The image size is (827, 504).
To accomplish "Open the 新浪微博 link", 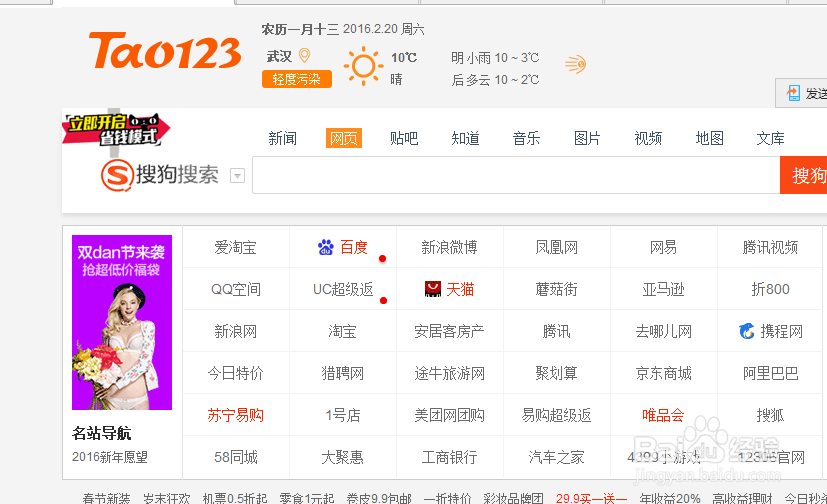I will tap(449, 247).
